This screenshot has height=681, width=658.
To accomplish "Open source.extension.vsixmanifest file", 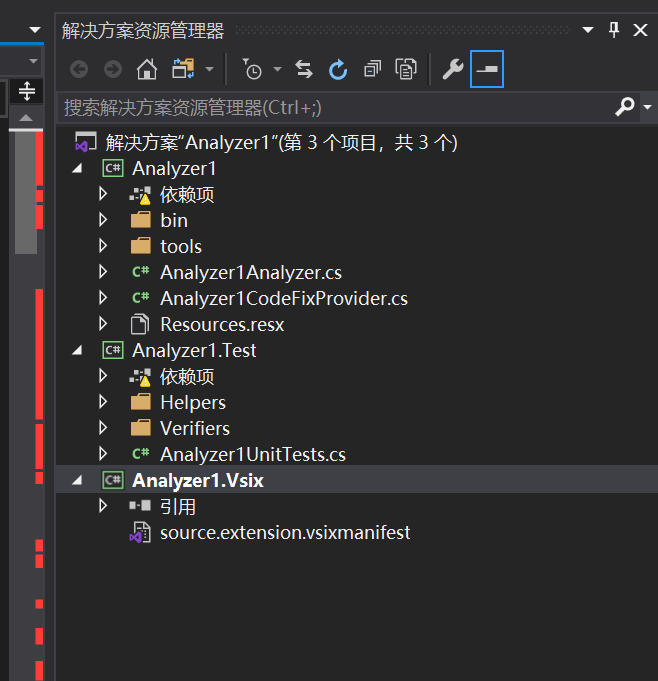I will (285, 532).
